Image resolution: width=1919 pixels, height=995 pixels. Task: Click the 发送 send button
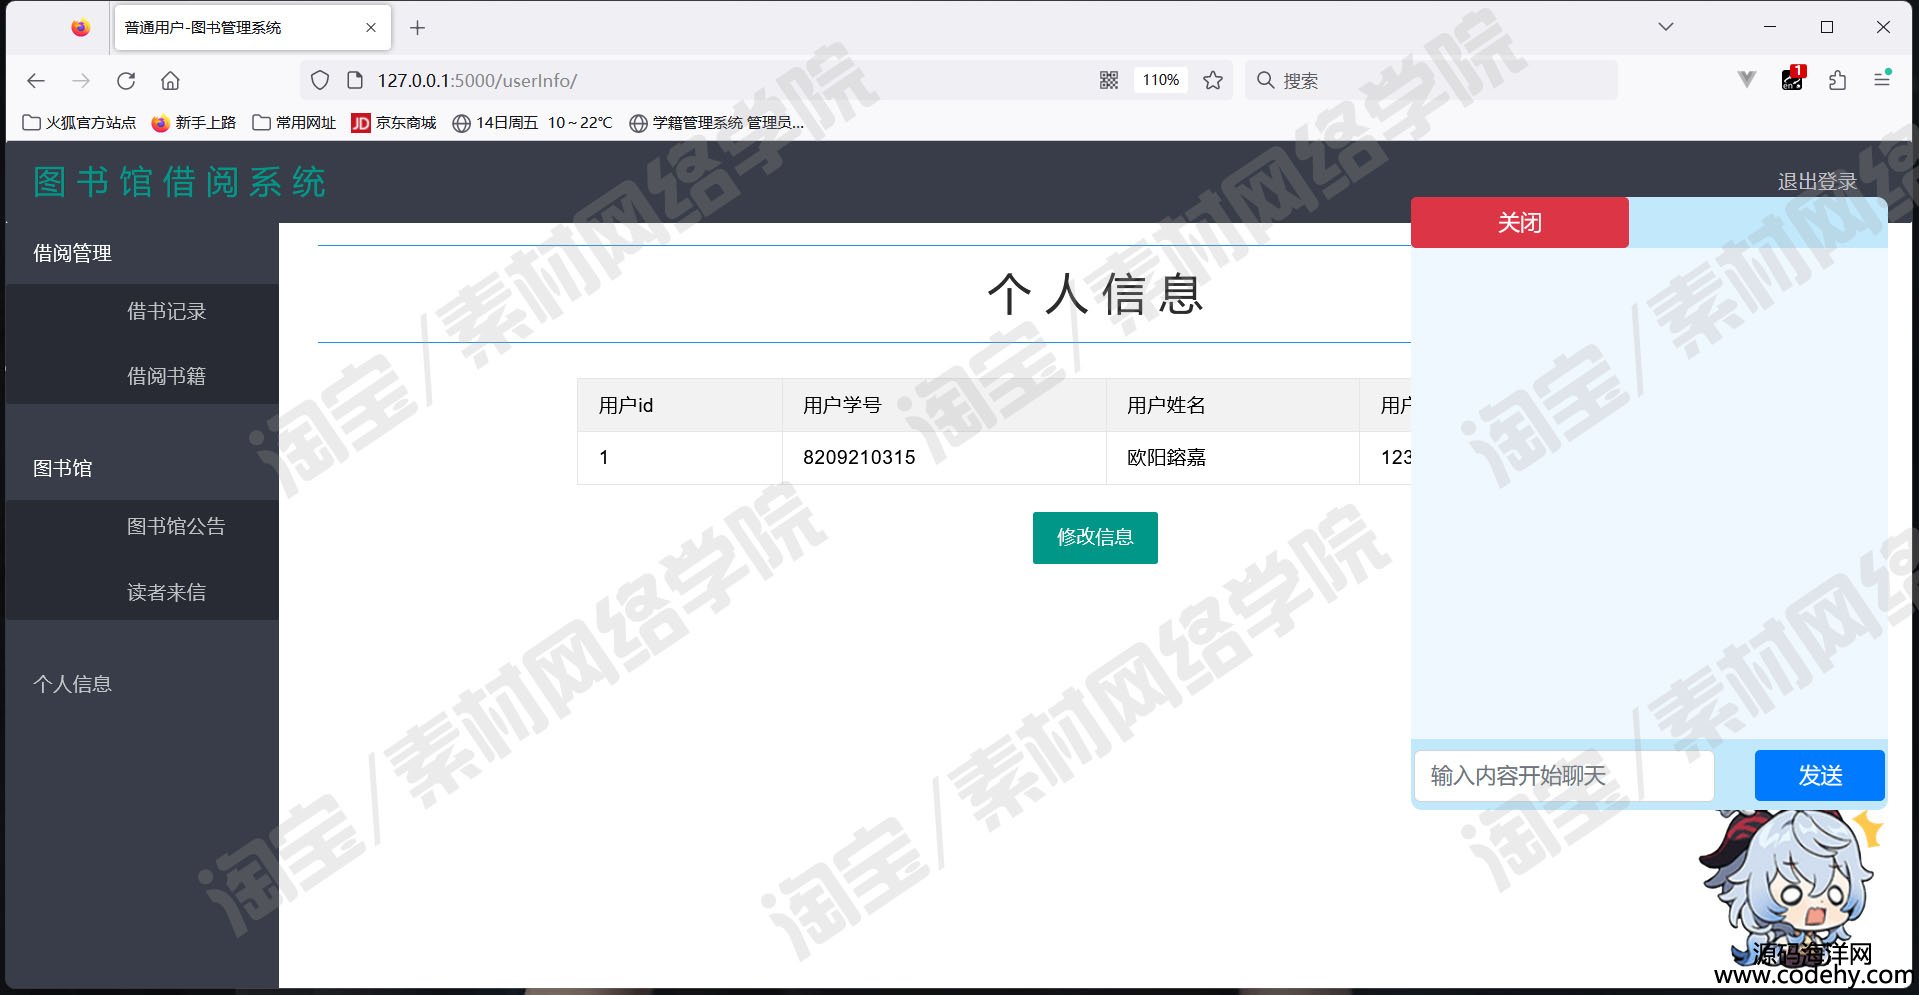1820,776
